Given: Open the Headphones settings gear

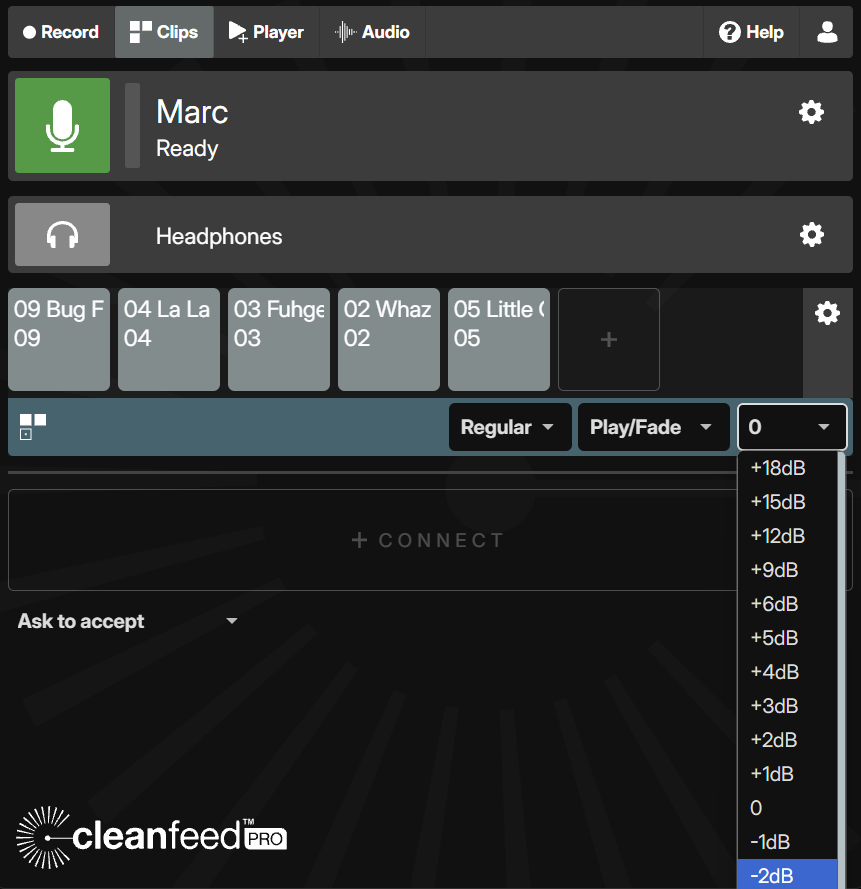Looking at the screenshot, I should tap(811, 234).
